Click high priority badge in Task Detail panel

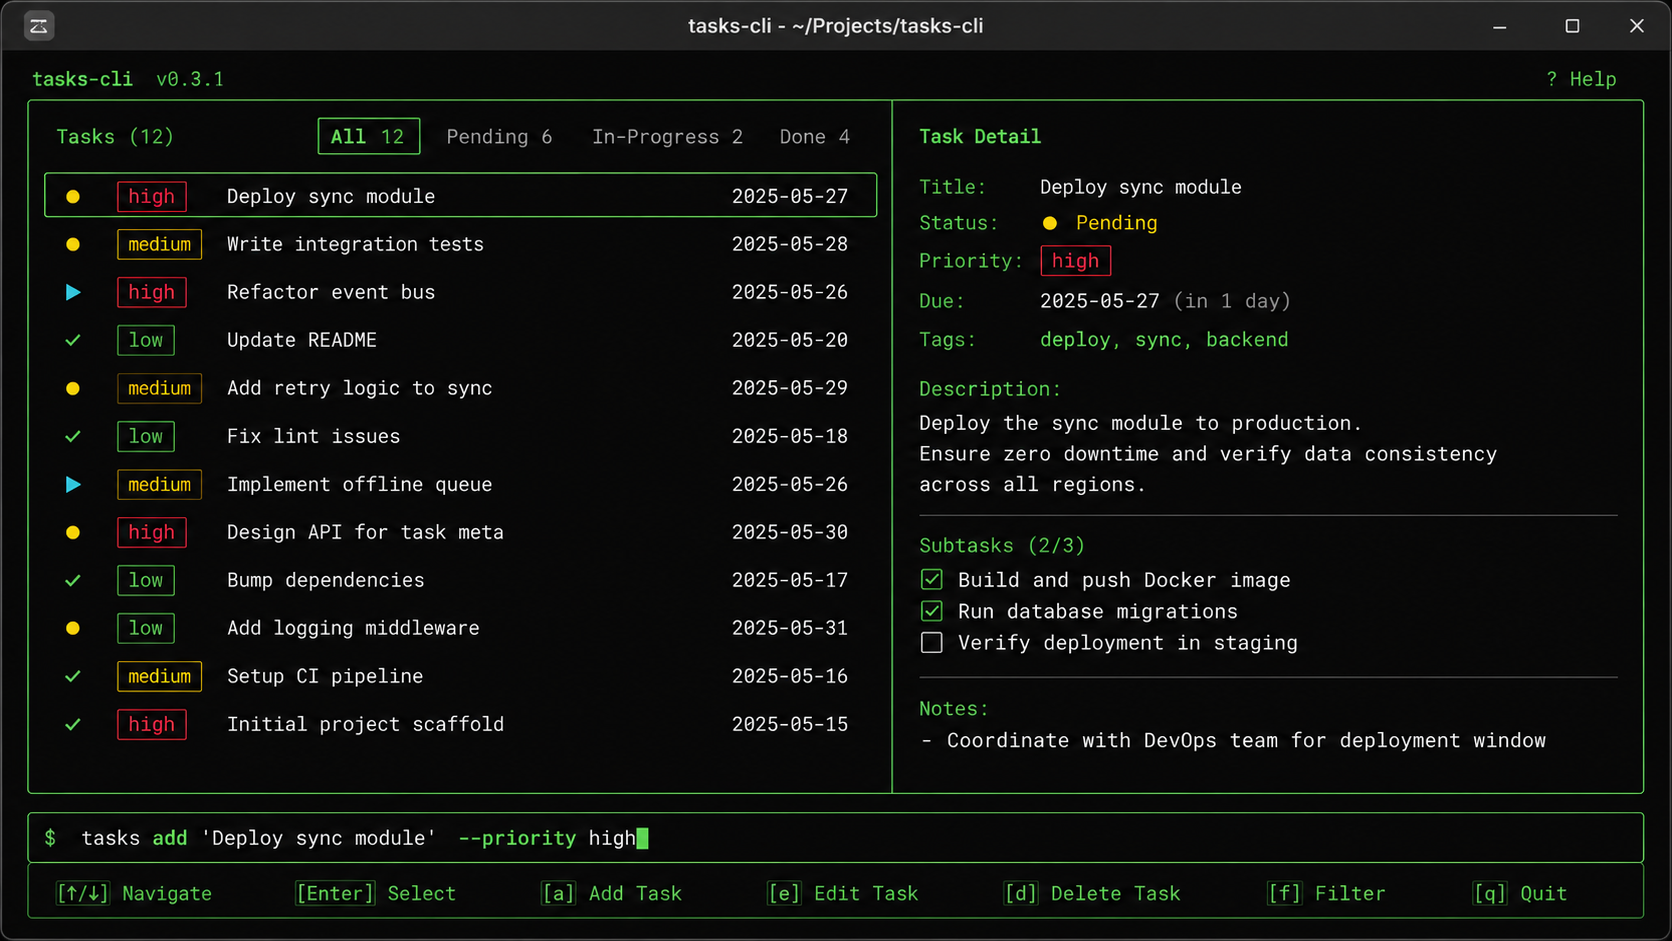click(1076, 261)
